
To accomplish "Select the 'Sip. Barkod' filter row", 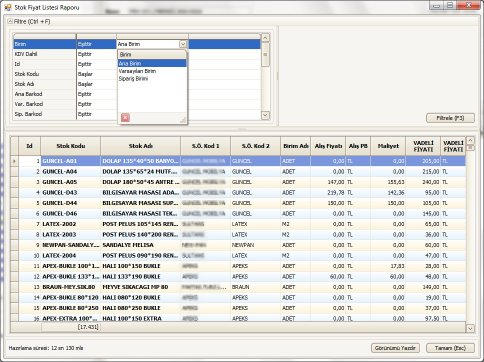I will (x=137, y=114).
